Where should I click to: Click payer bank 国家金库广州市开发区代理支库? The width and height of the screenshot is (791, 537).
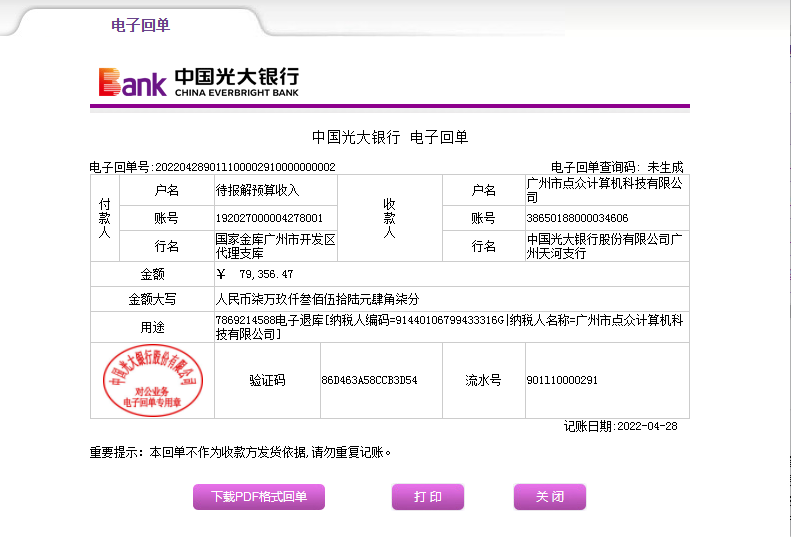(x=275, y=246)
